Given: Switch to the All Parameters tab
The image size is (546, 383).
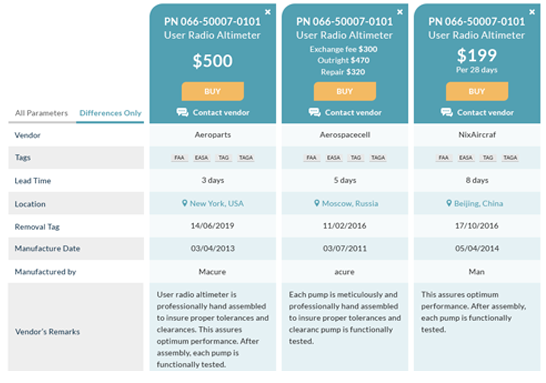Looking at the screenshot, I should [41, 113].
